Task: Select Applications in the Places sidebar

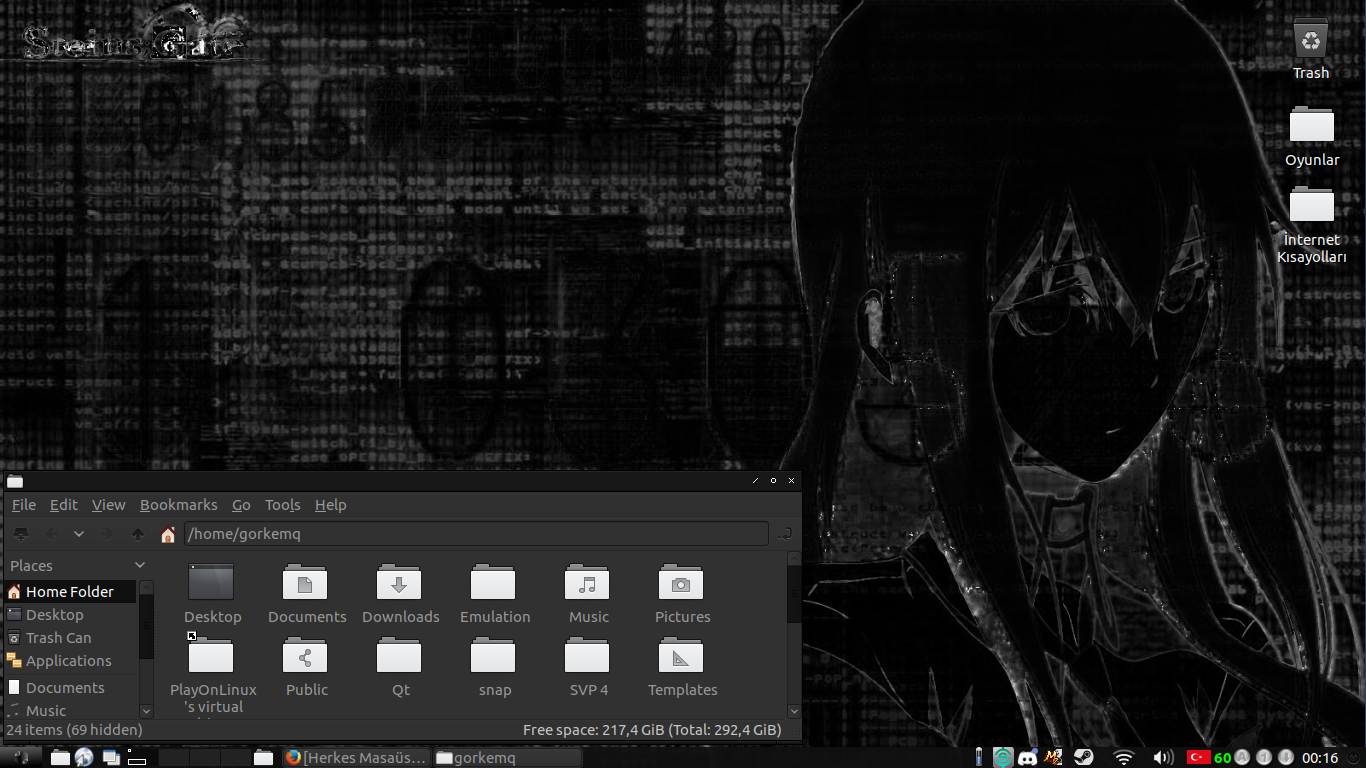Action: [x=70, y=661]
